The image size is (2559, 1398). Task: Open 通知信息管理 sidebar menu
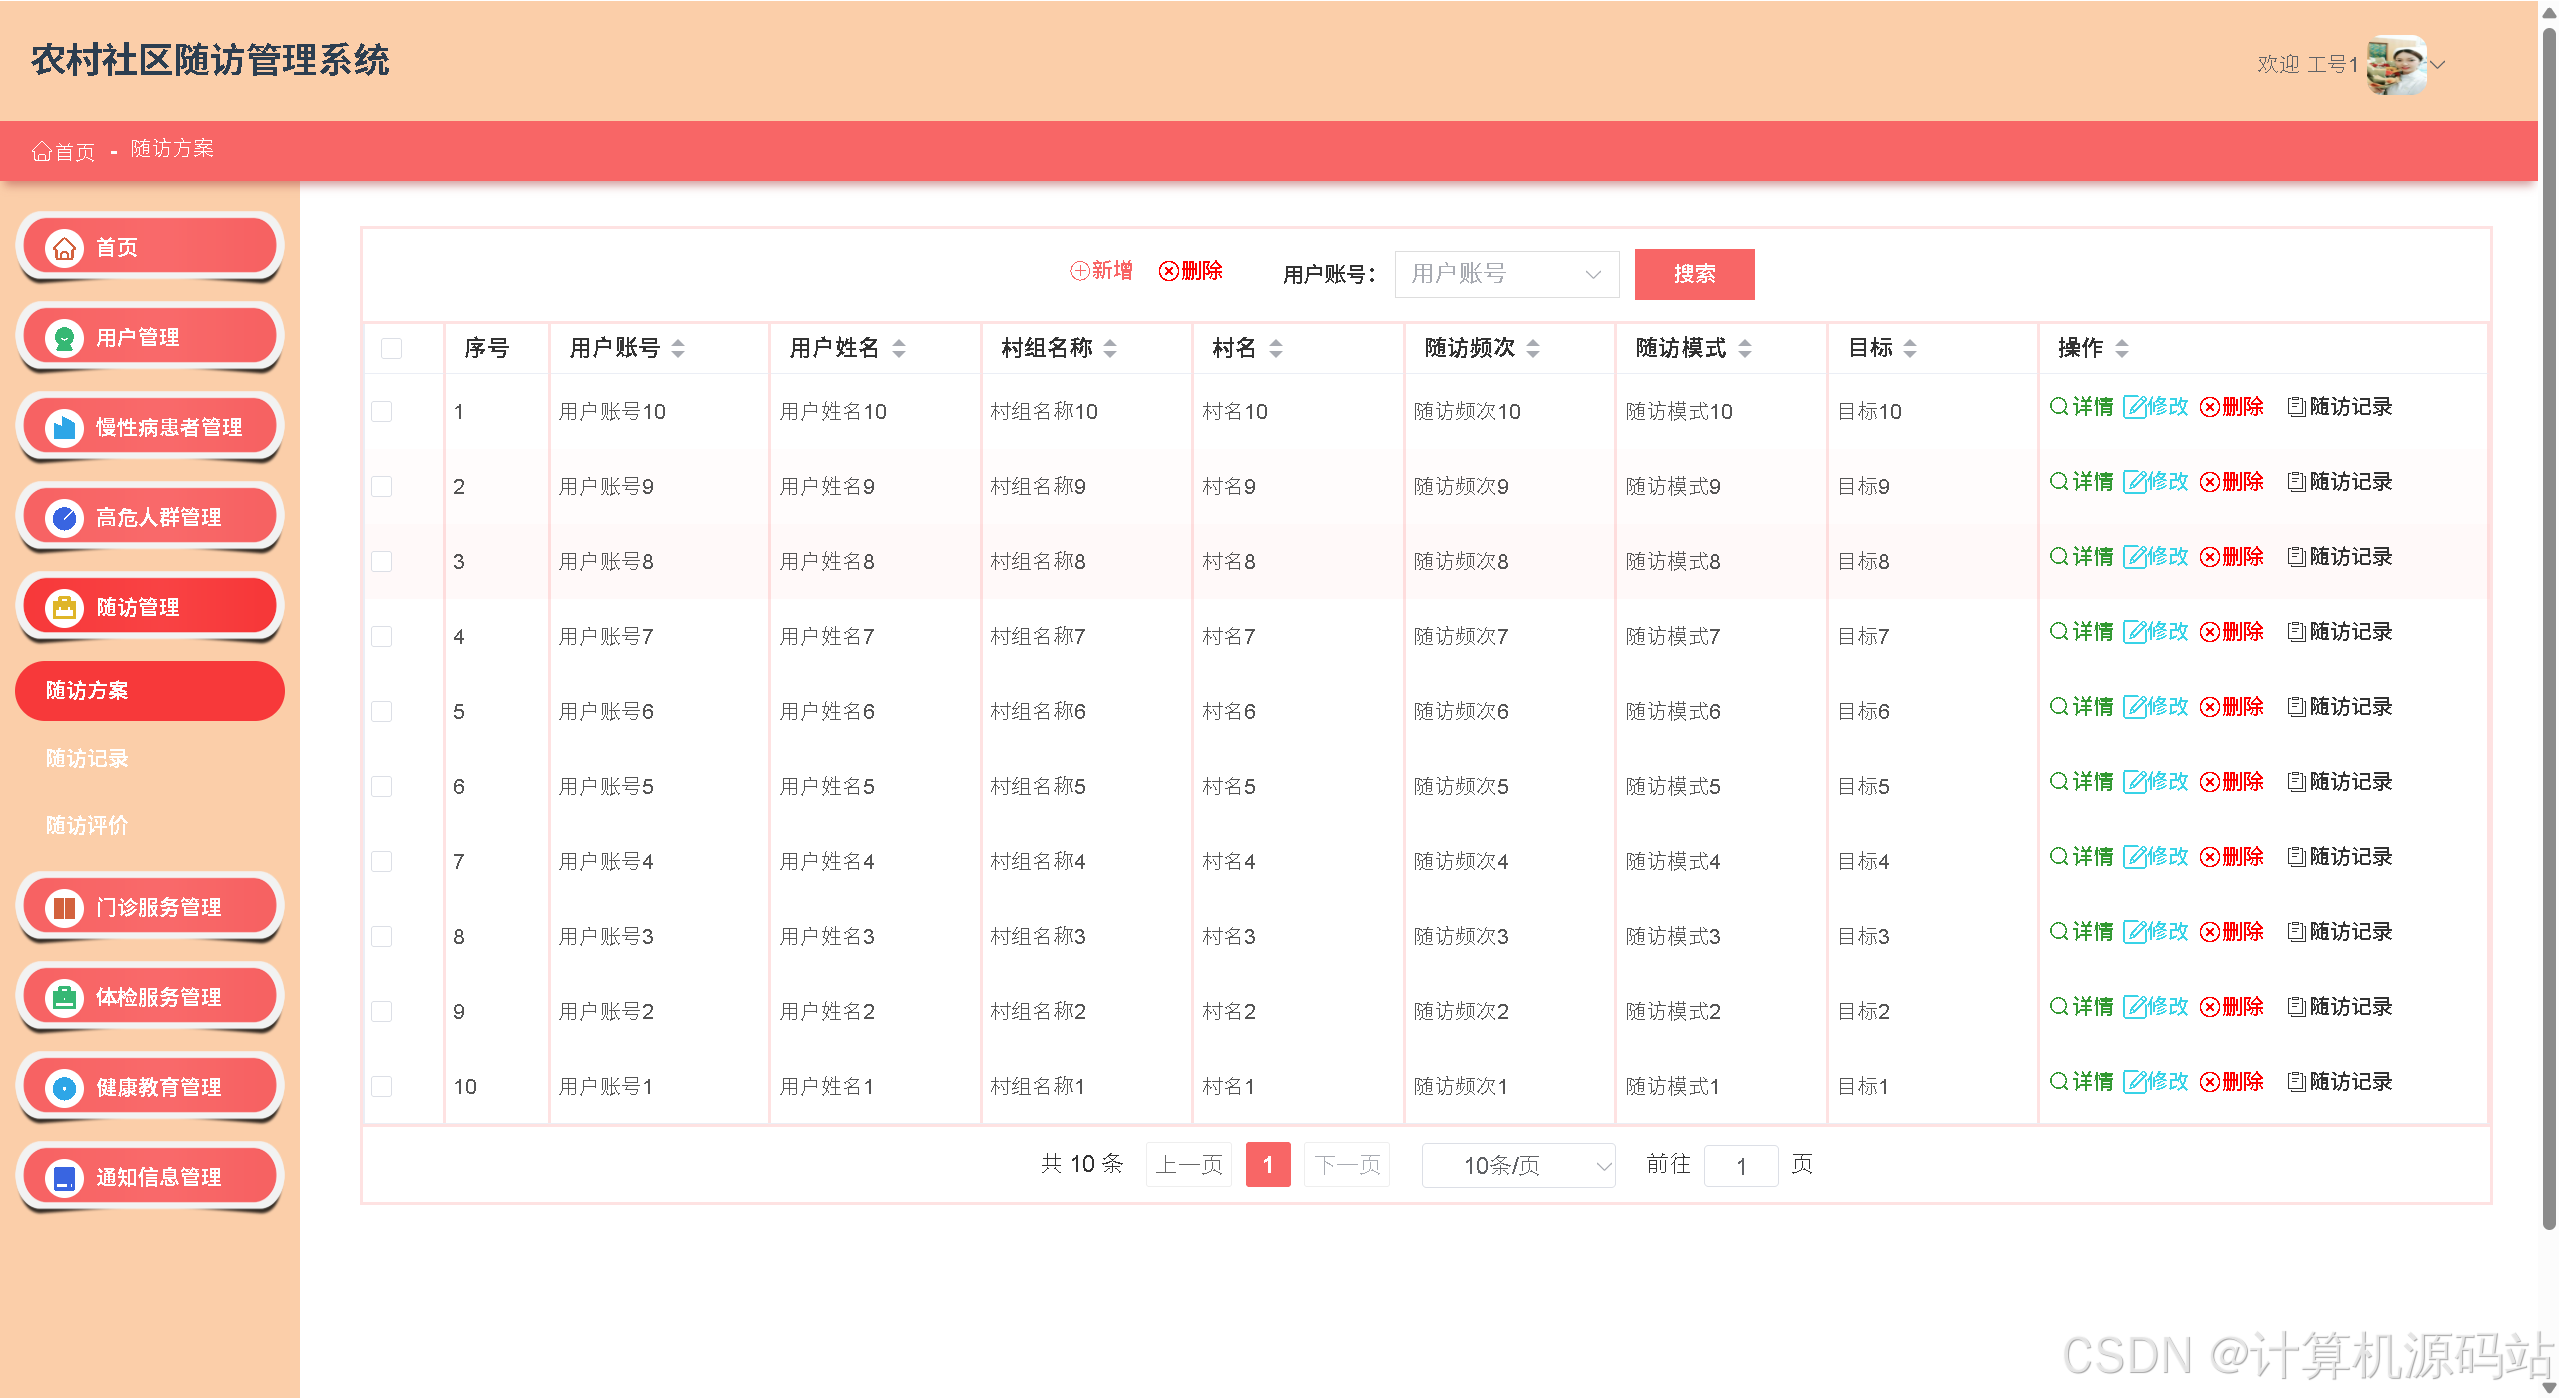[150, 1178]
